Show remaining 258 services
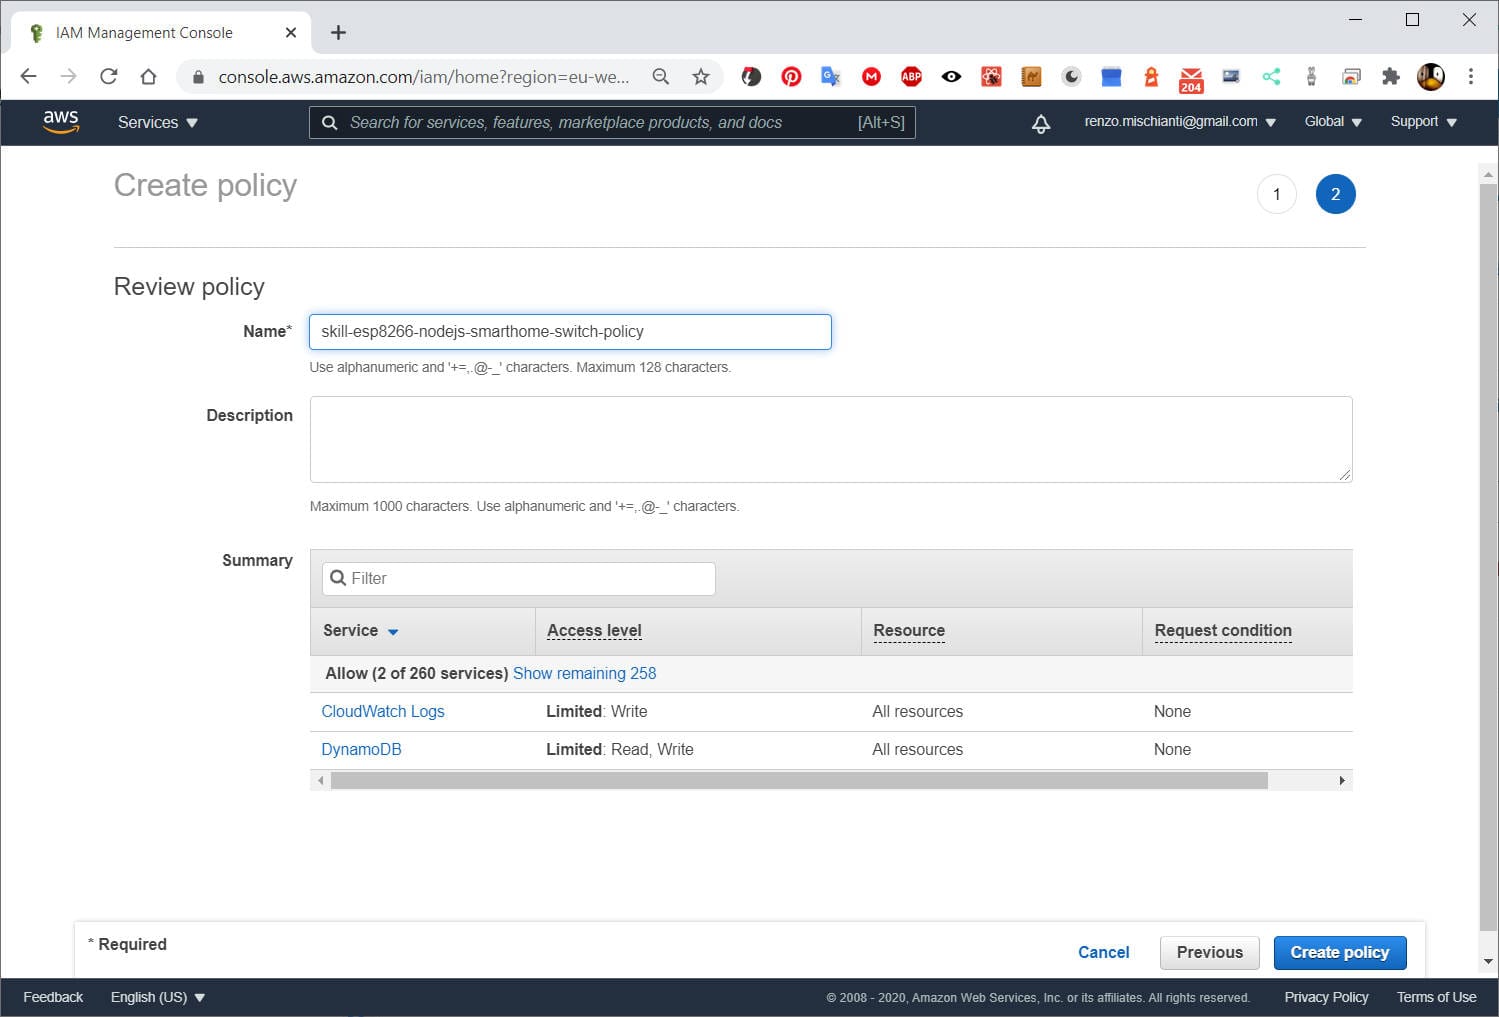 point(584,673)
